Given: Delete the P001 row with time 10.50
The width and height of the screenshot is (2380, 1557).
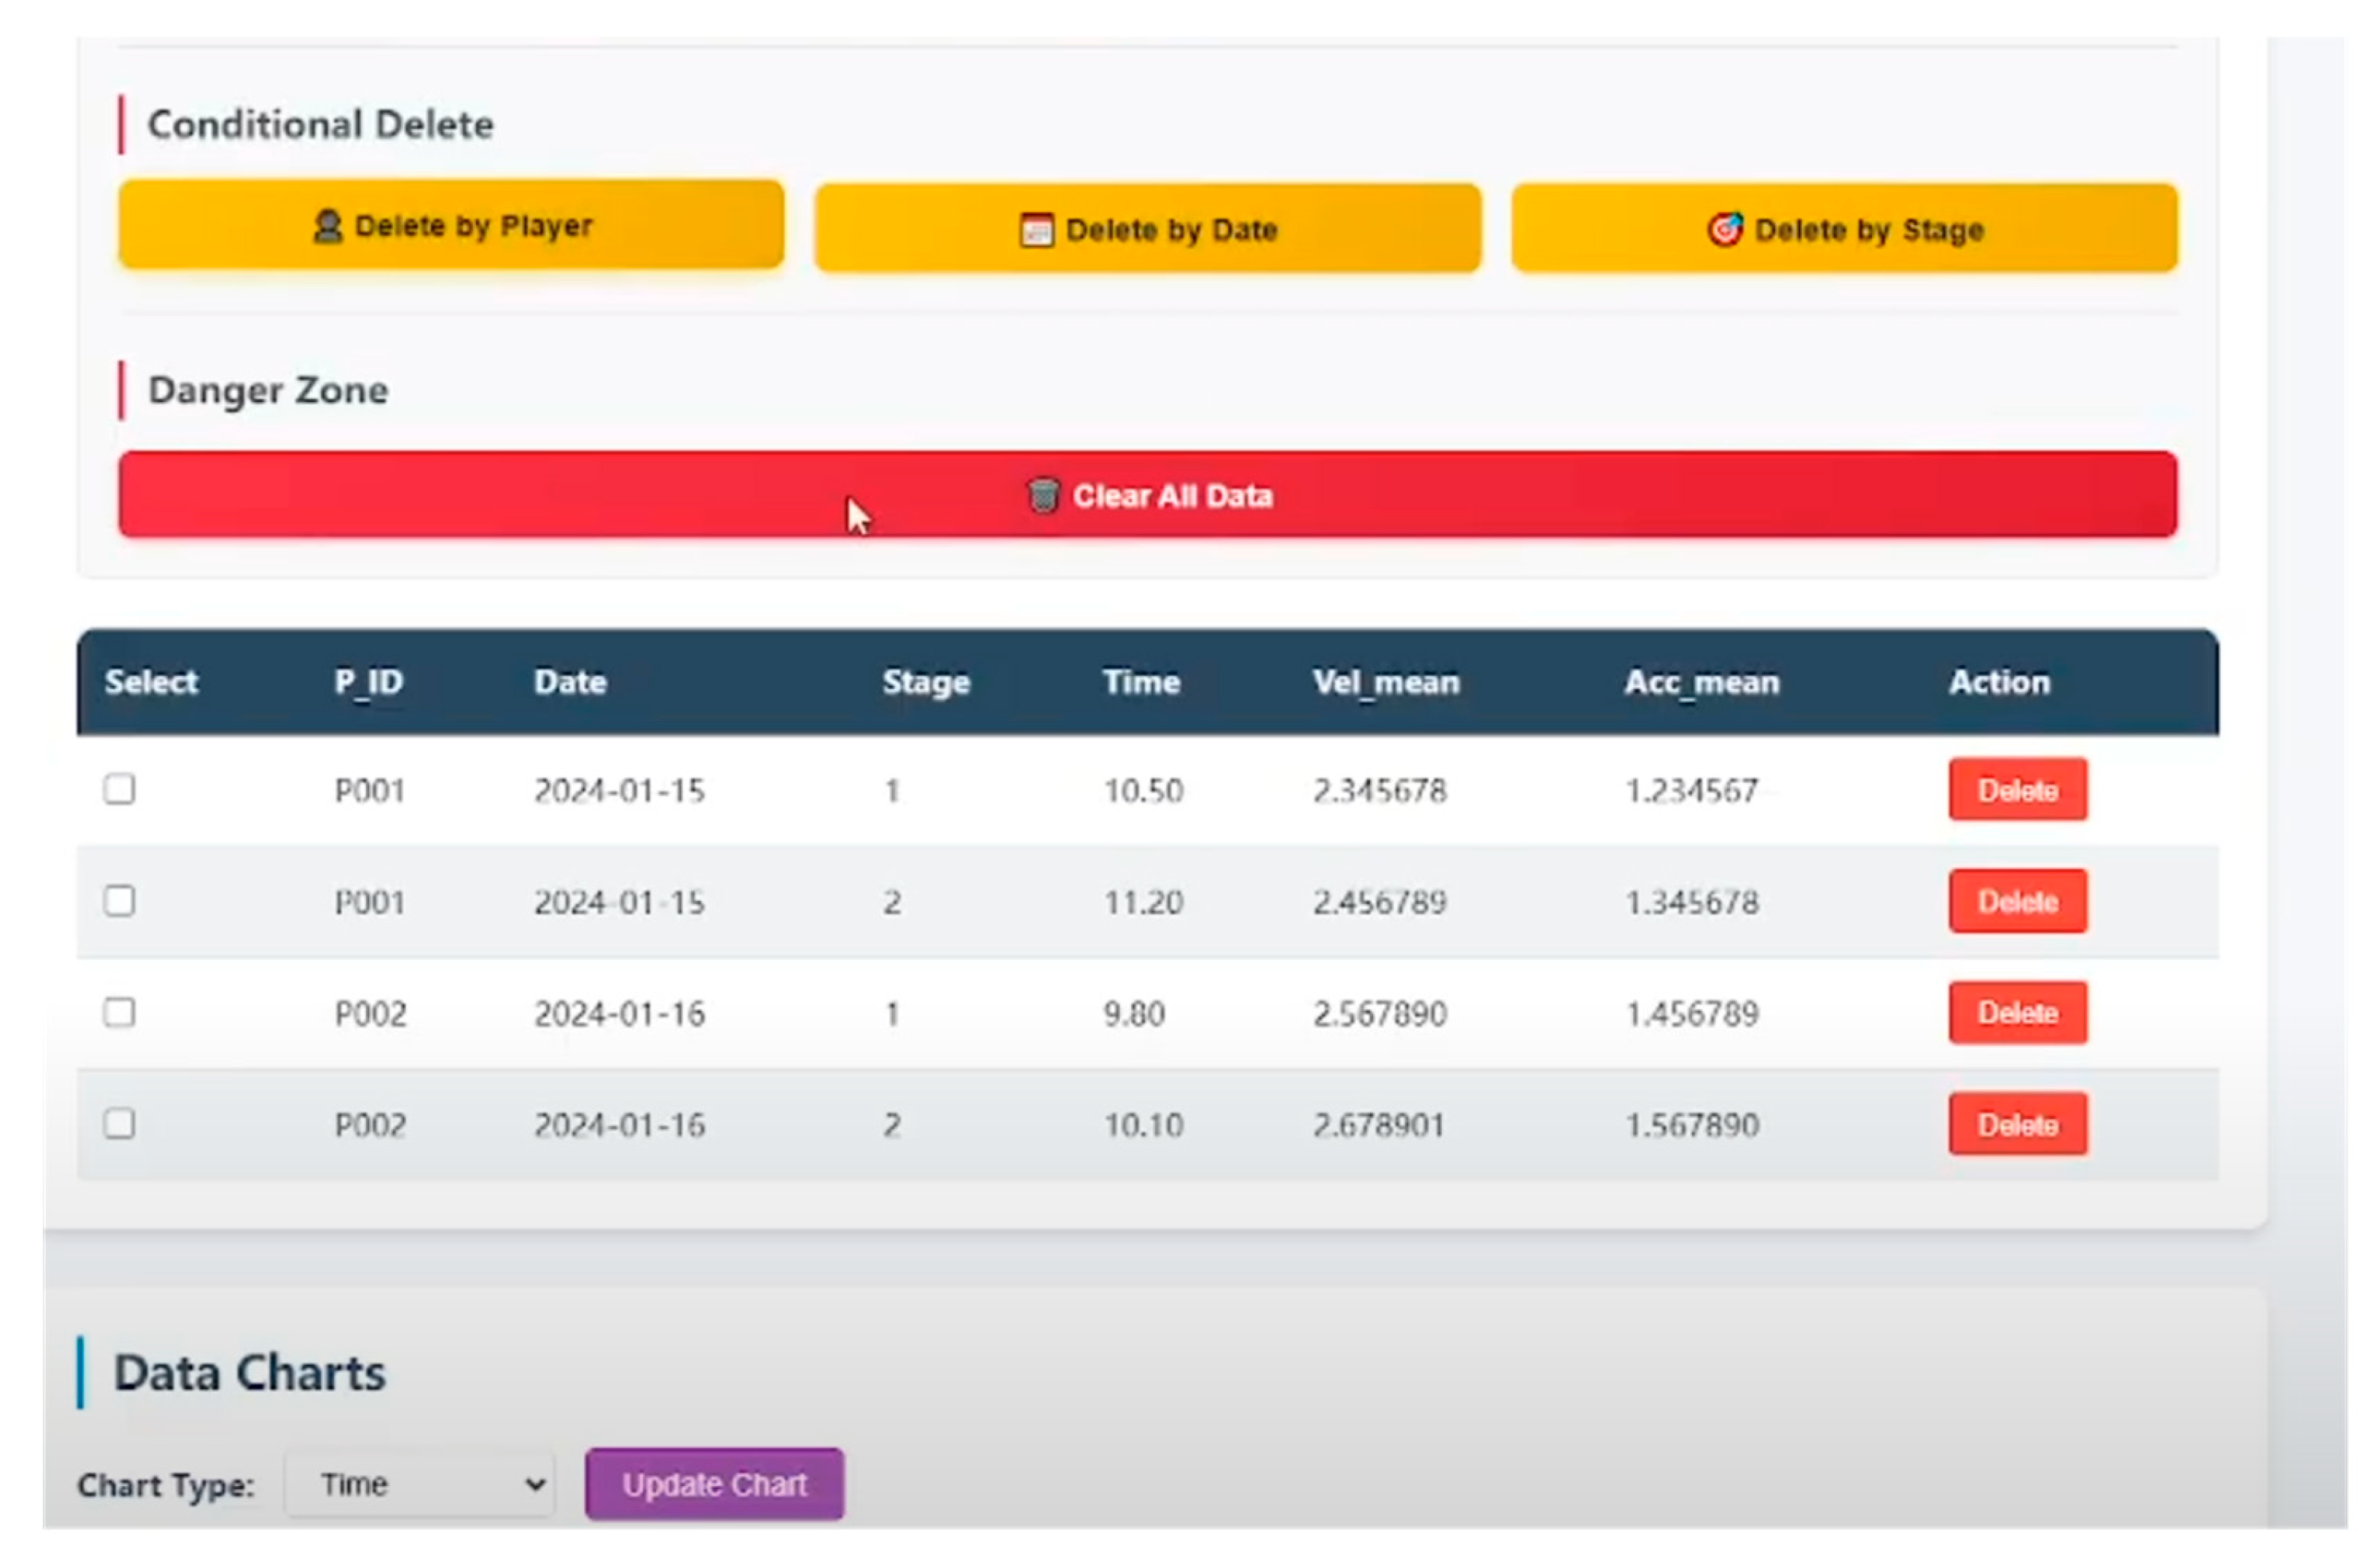Looking at the screenshot, I should [2017, 790].
